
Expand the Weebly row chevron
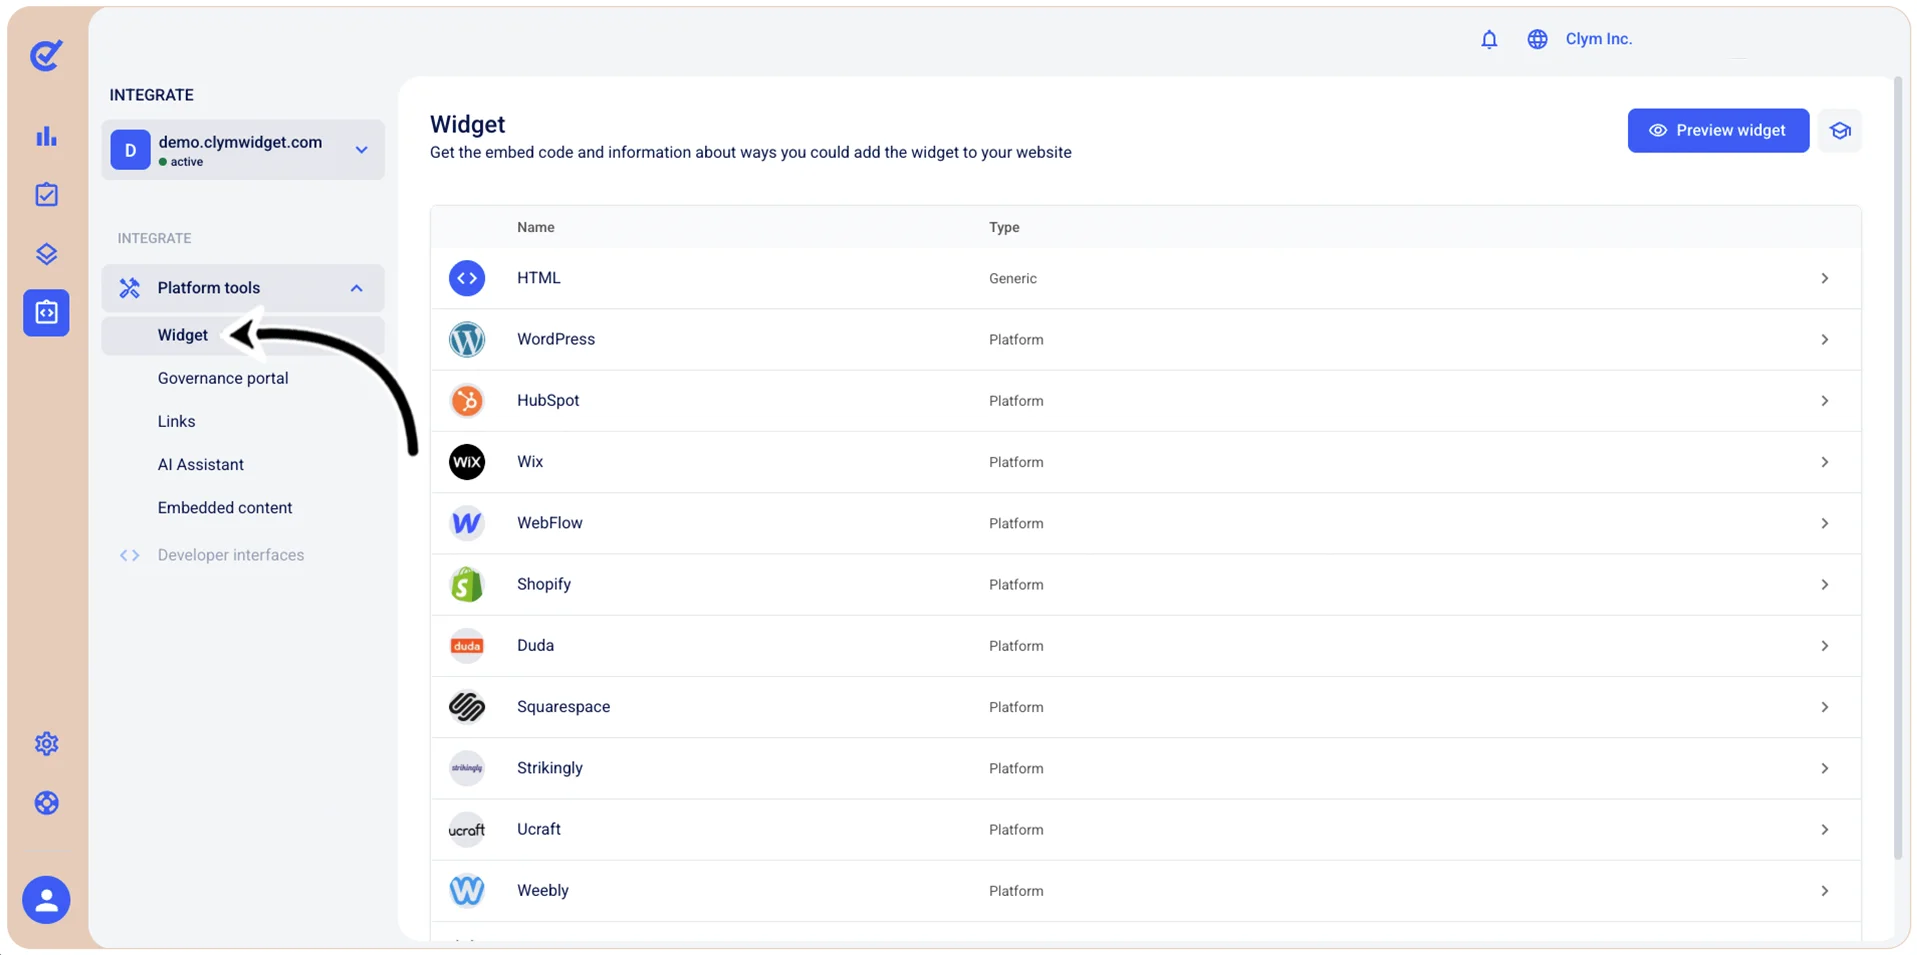(1825, 891)
